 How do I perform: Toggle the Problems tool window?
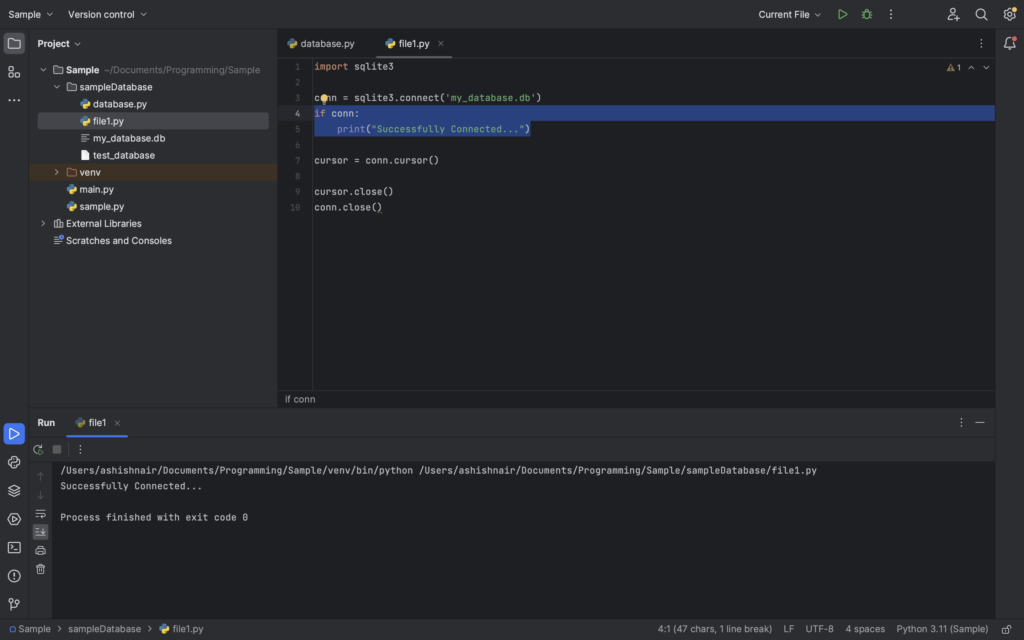14,574
